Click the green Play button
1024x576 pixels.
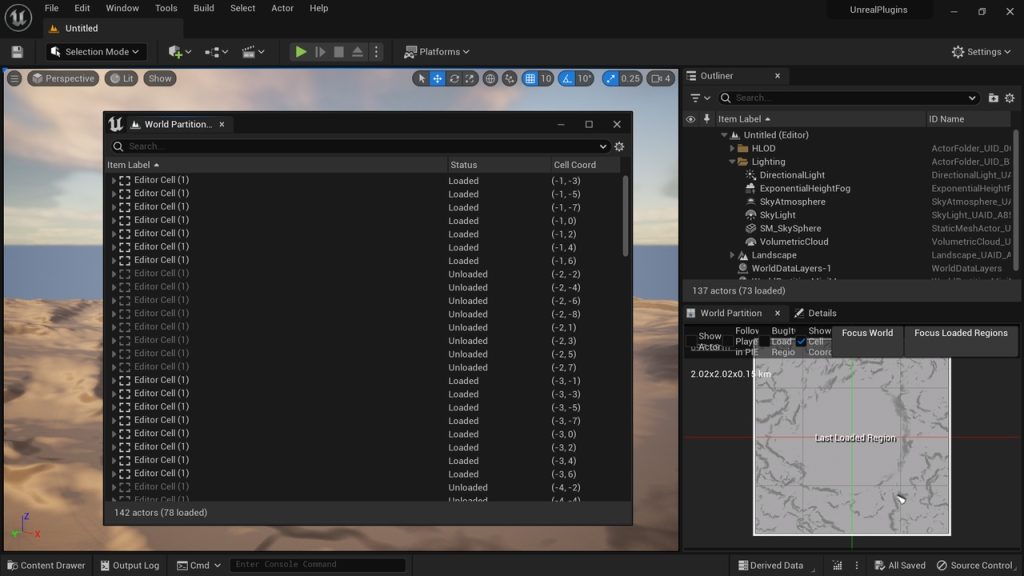pyautogui.click(x=300, y=52)
